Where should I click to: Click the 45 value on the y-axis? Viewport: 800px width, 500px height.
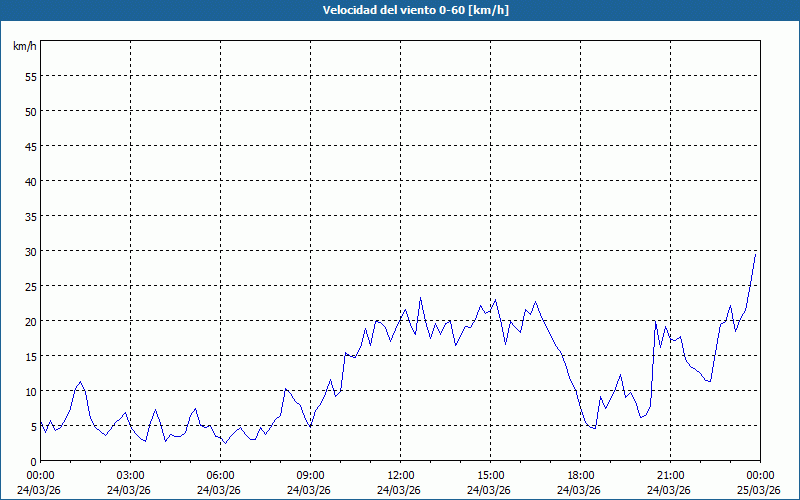[30, 146]
